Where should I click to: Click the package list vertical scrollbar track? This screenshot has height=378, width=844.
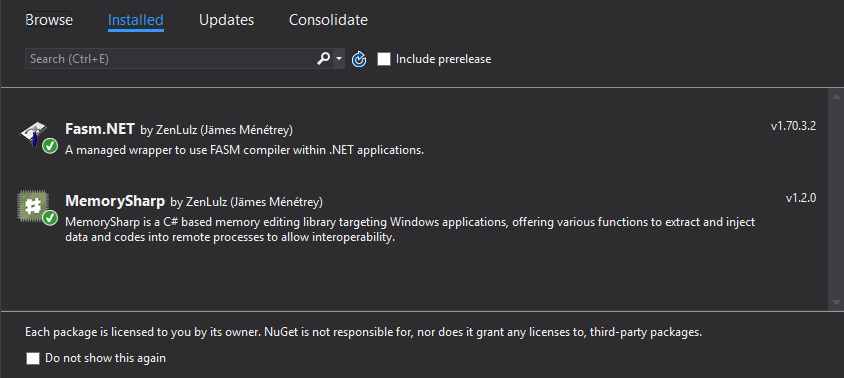tap(836, 199)
